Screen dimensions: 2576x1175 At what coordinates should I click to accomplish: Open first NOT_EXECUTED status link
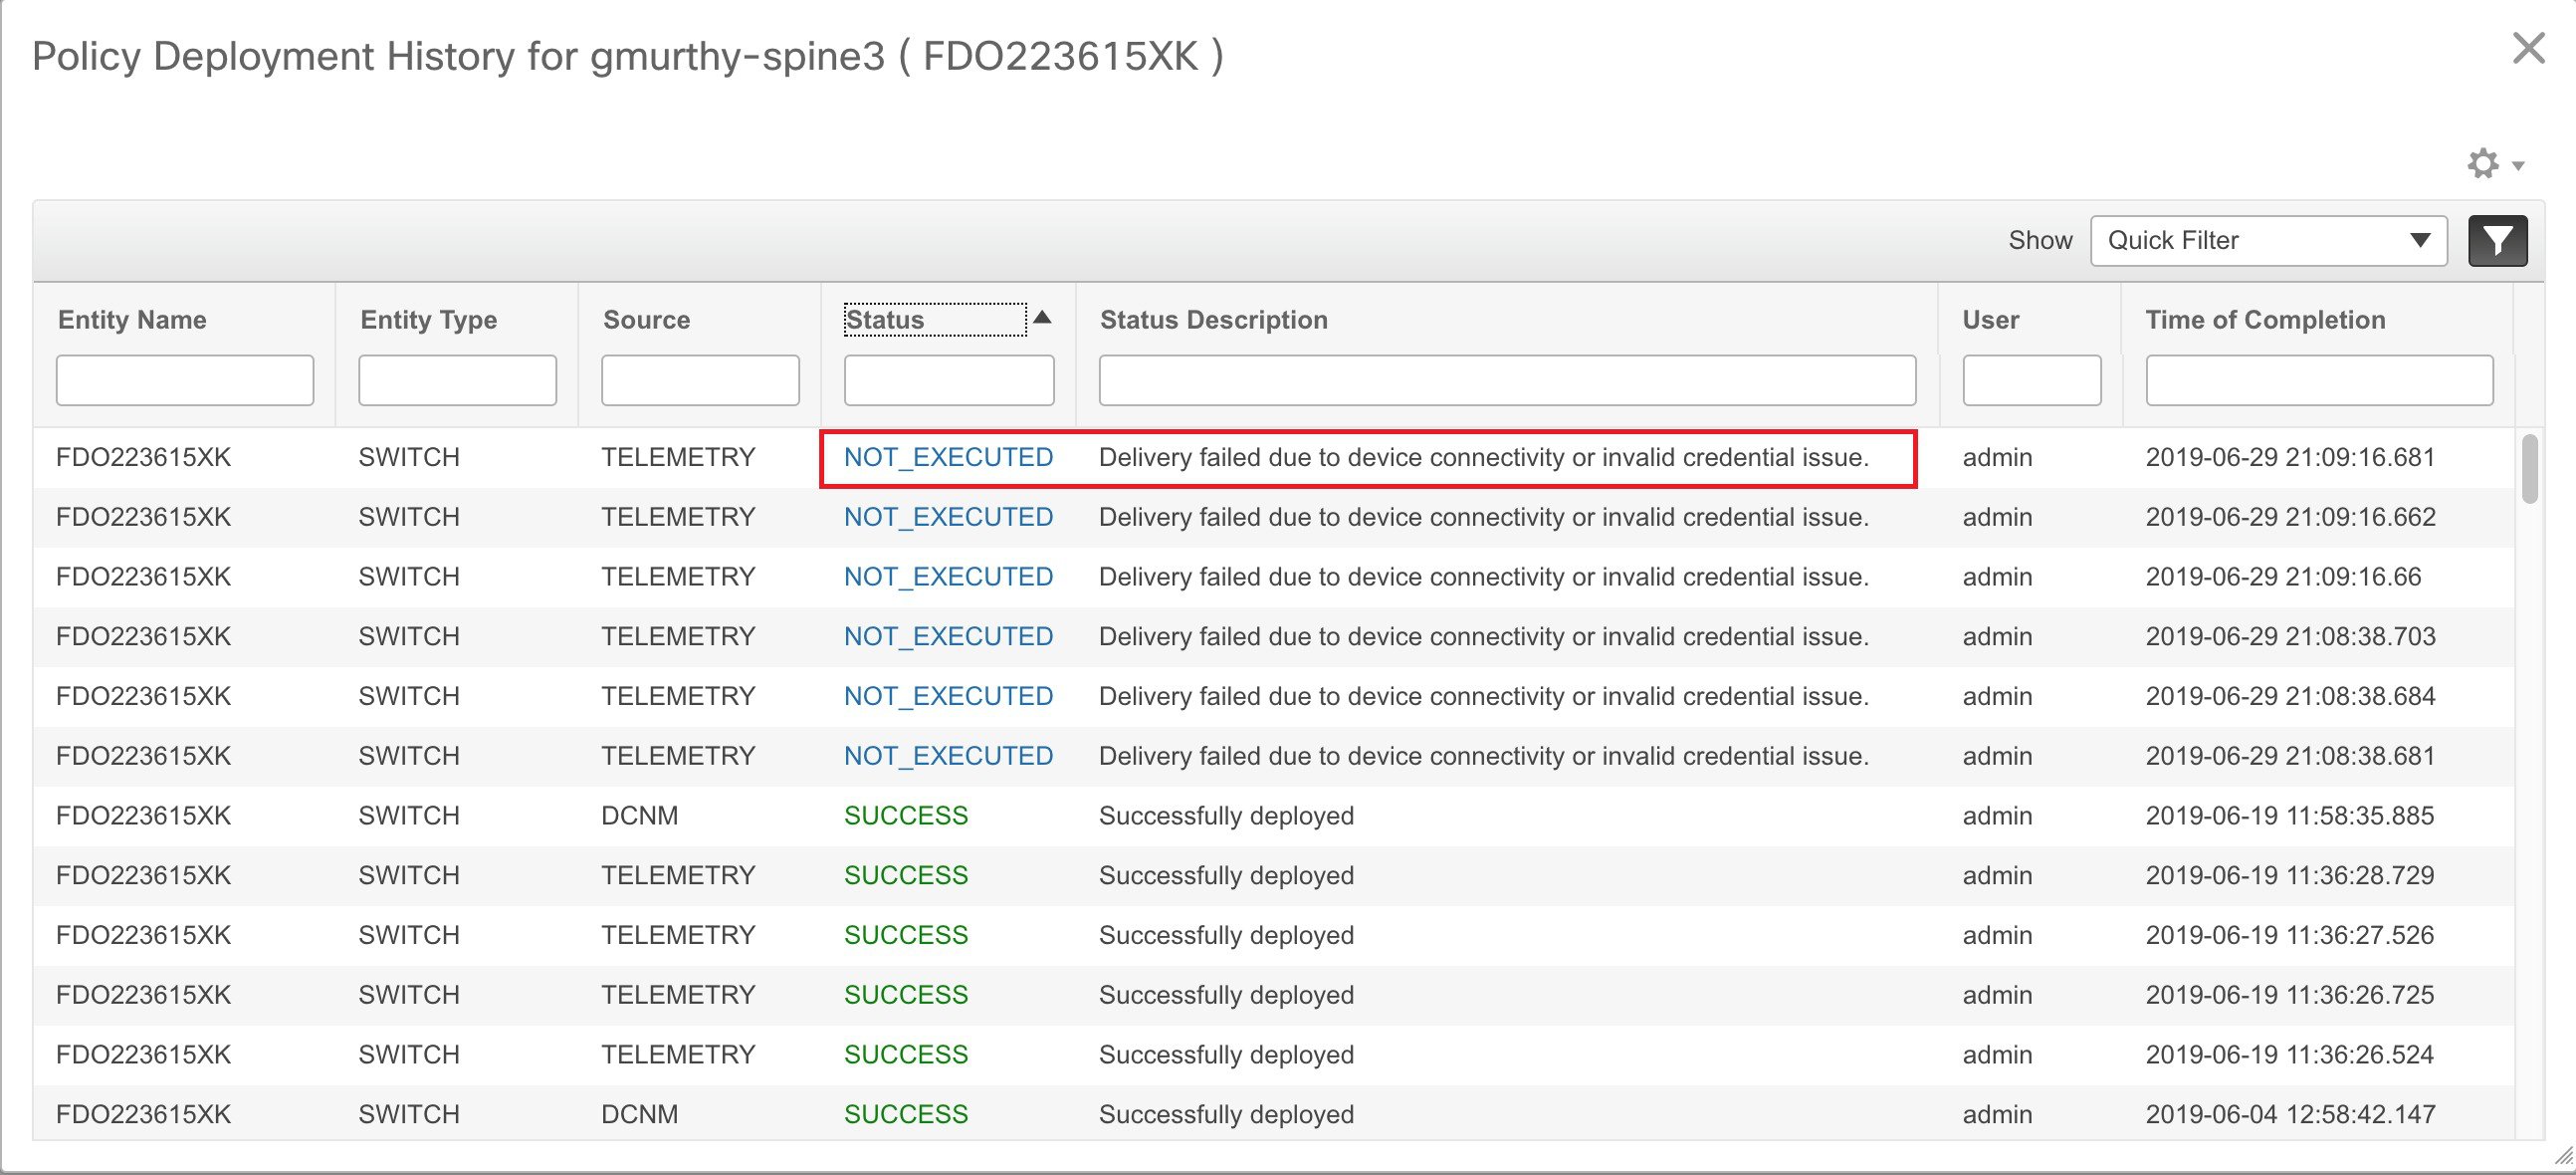click(x=948, y=458)
